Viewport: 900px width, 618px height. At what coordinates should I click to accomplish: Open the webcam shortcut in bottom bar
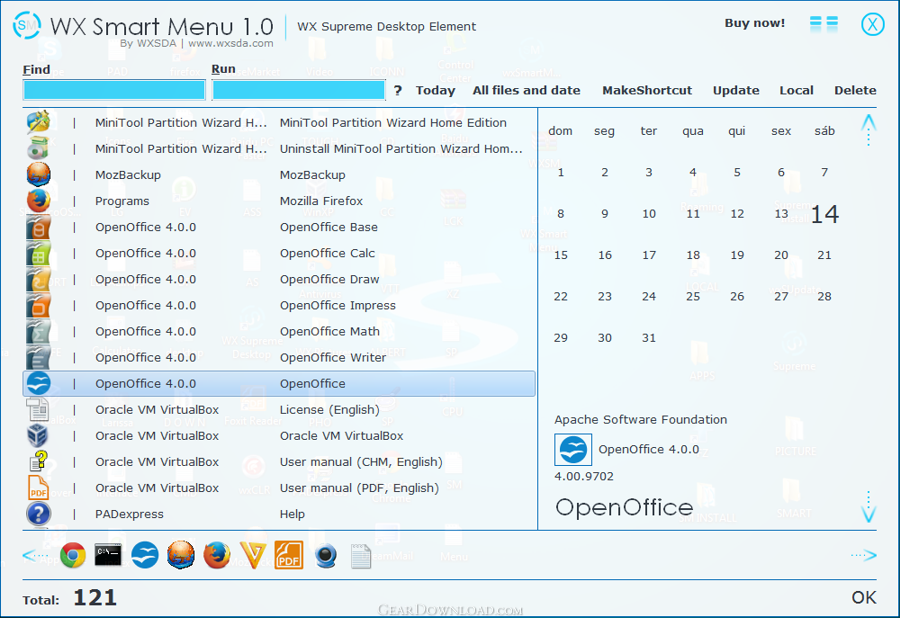point(325,555)
